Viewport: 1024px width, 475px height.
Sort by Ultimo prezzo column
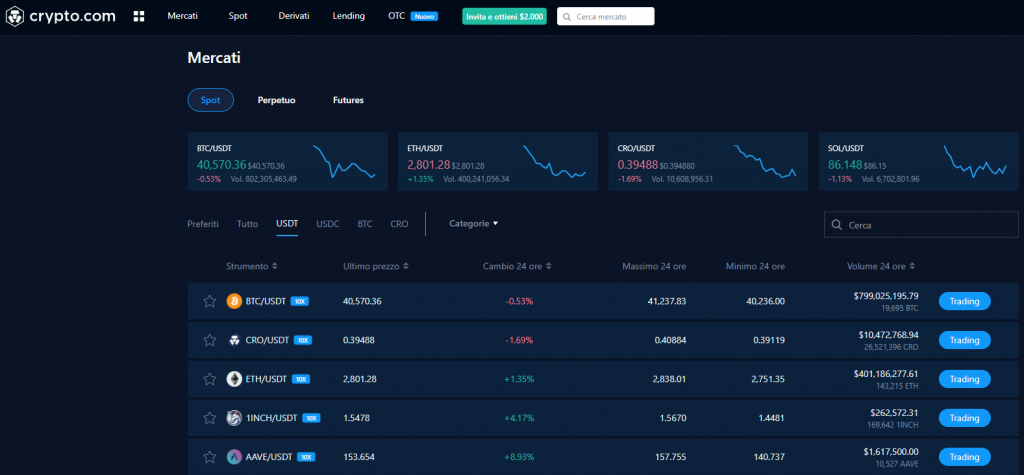tap(376, 267)
